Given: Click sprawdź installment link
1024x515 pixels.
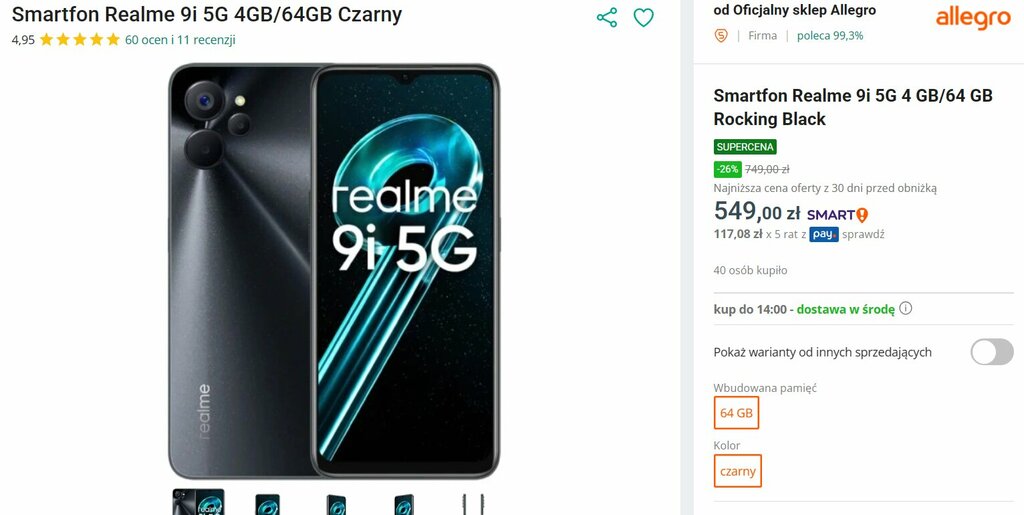Looking at the screenshot, I should click(x=863, y=234).
